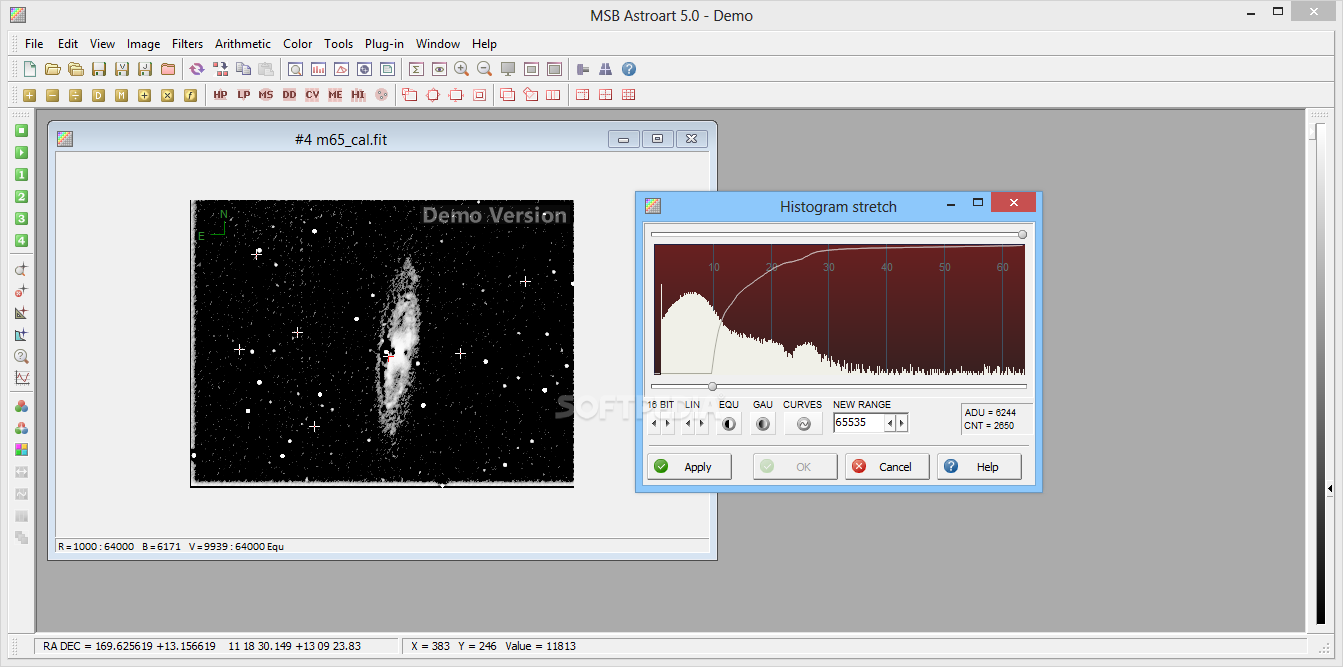Toggle GAU gaussian stretch mode

763,424
